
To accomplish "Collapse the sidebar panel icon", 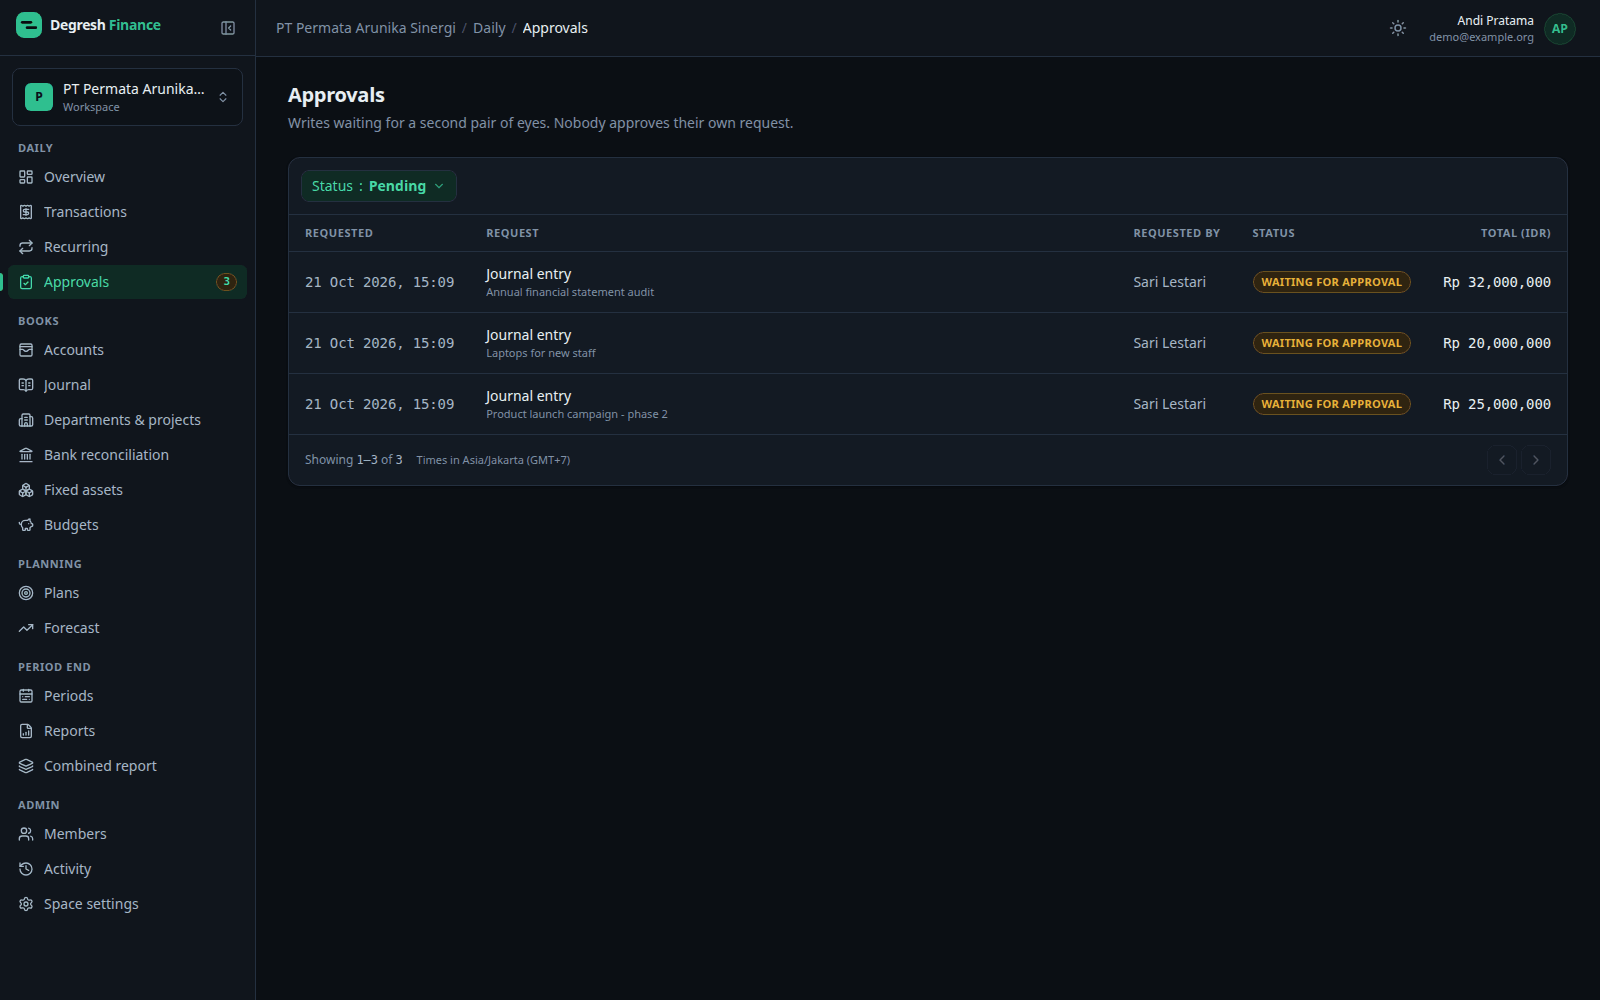I will point(228,28).
